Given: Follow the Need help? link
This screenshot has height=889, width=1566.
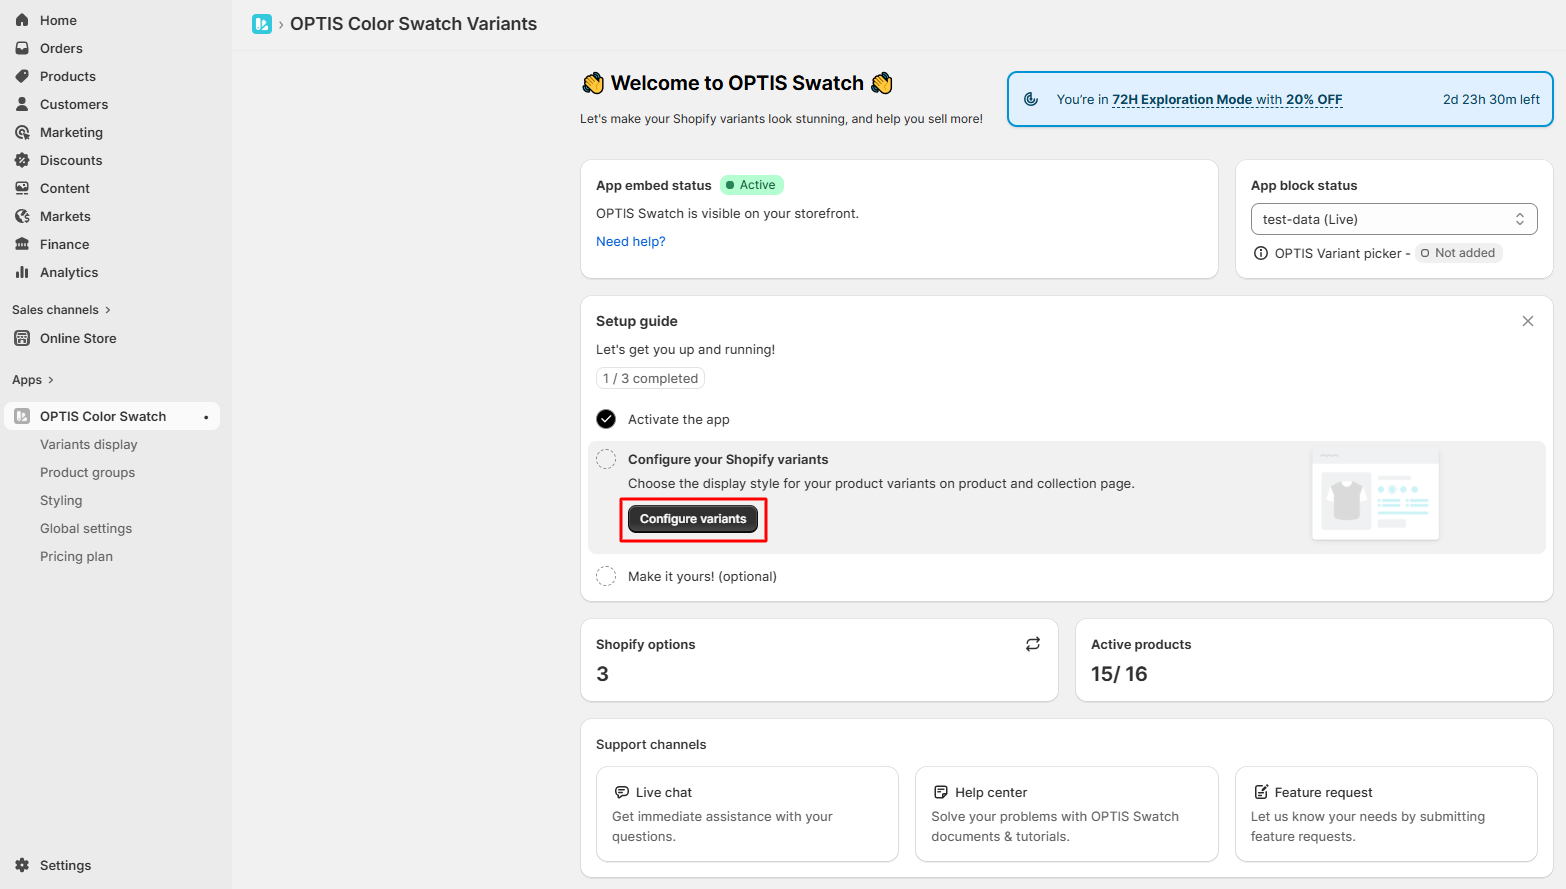Looking at the screenshot, I should coord(630,241).
